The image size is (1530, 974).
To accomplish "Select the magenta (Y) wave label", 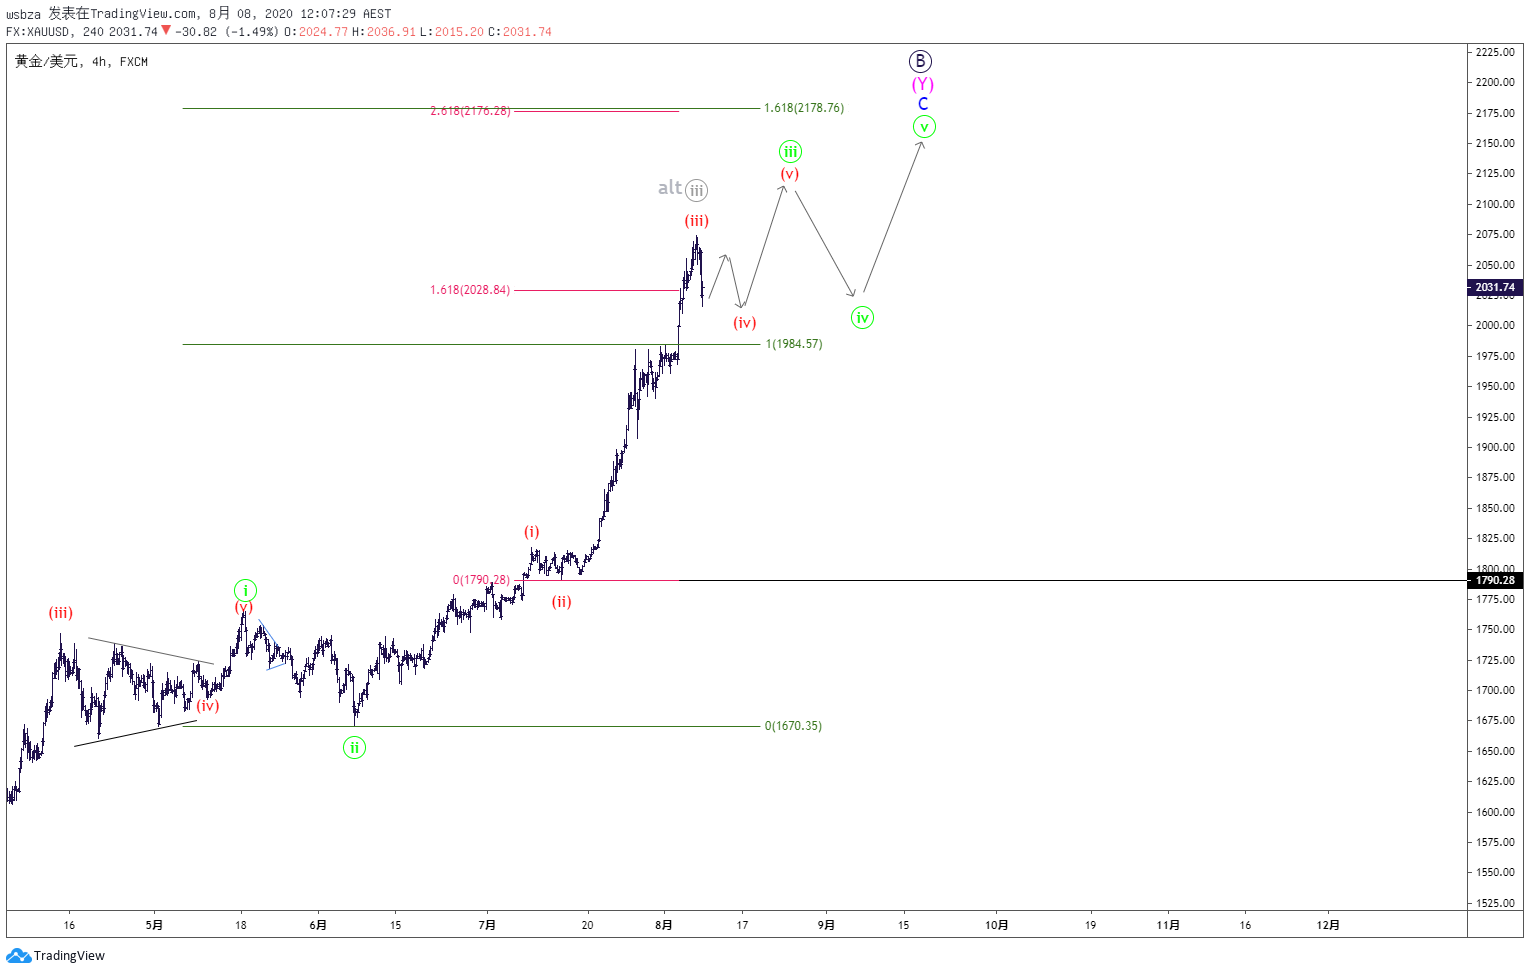I will coord(922,85).
